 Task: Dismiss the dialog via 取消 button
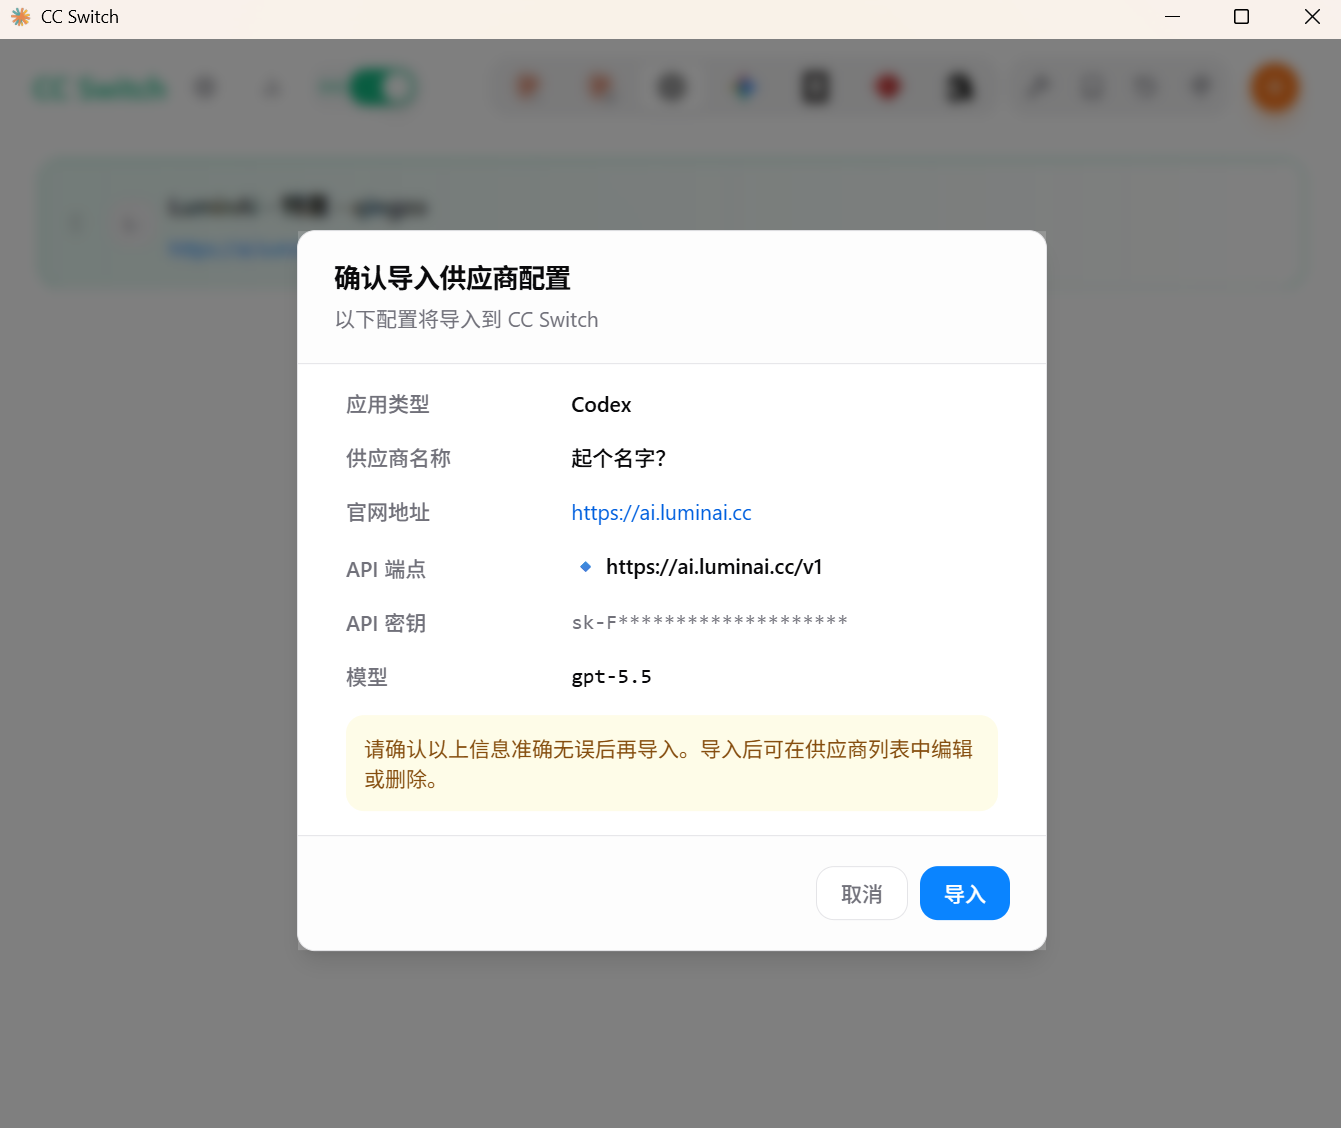(861, 893)
